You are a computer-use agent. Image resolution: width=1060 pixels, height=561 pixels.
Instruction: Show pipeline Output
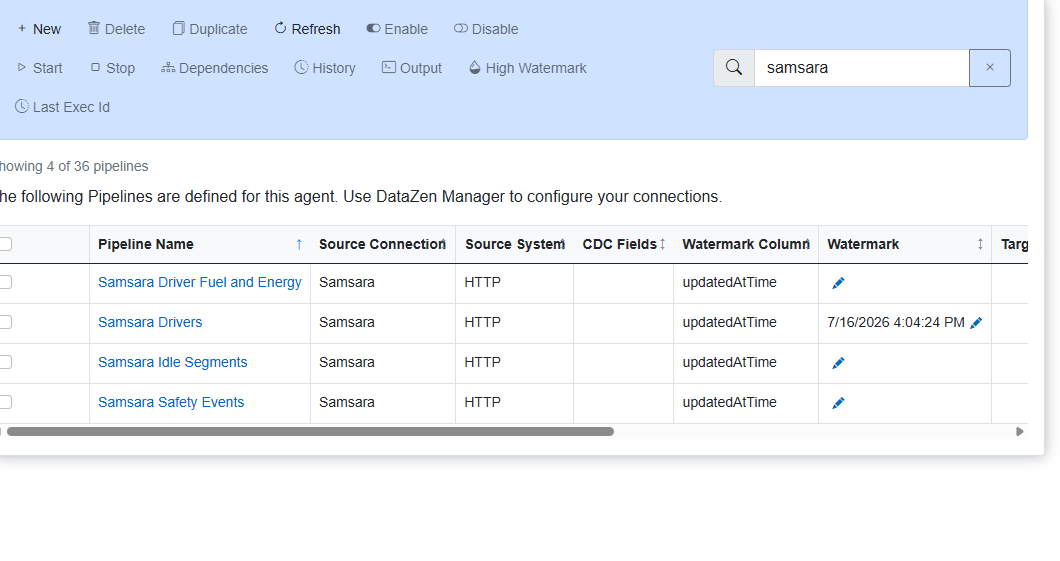click(412, 68)
